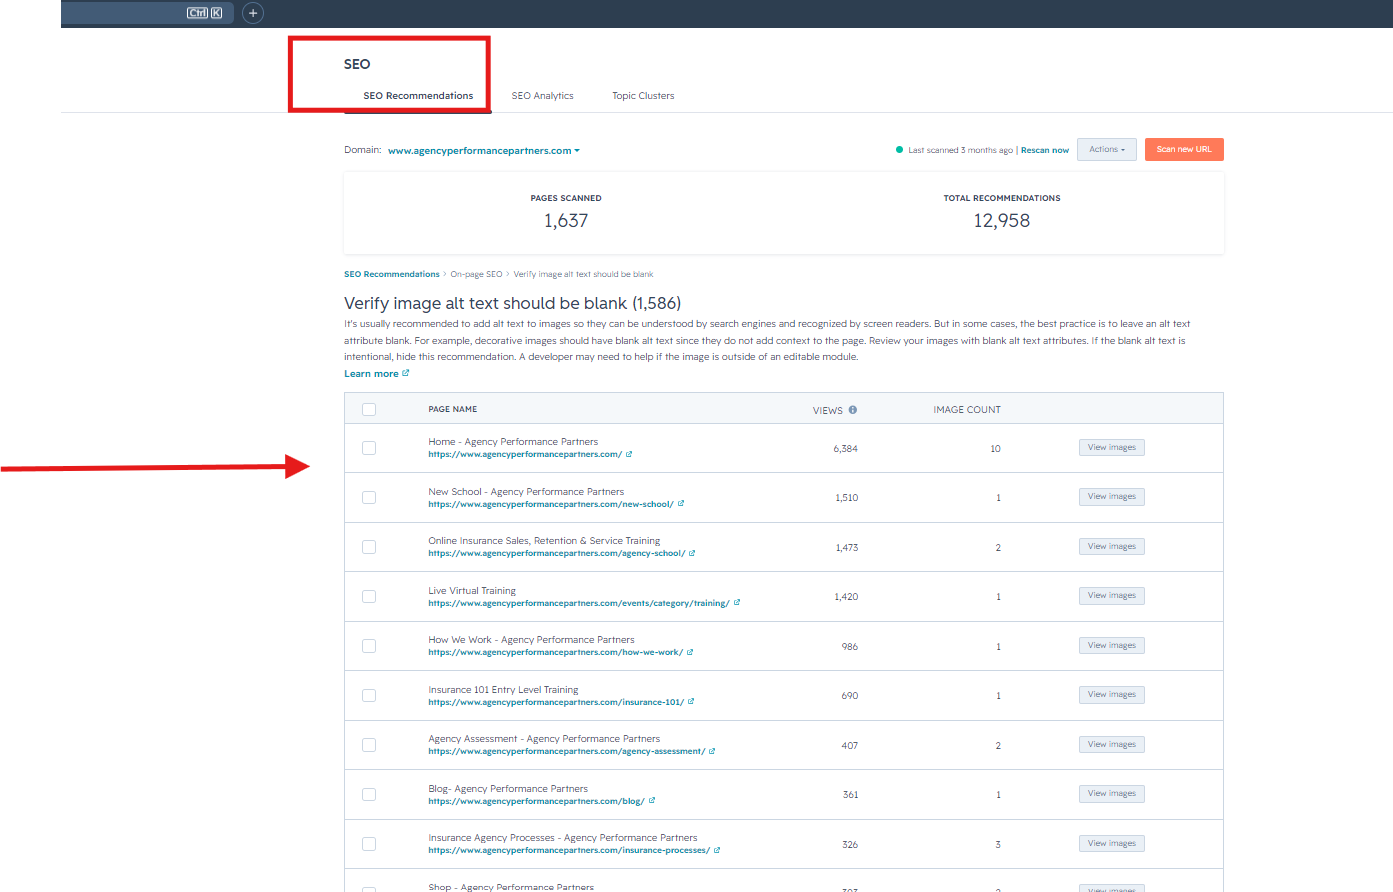Viewport: 1393px width, 892px height.
Task: View images for the How We Work row
Action: tap(1112, 645)
